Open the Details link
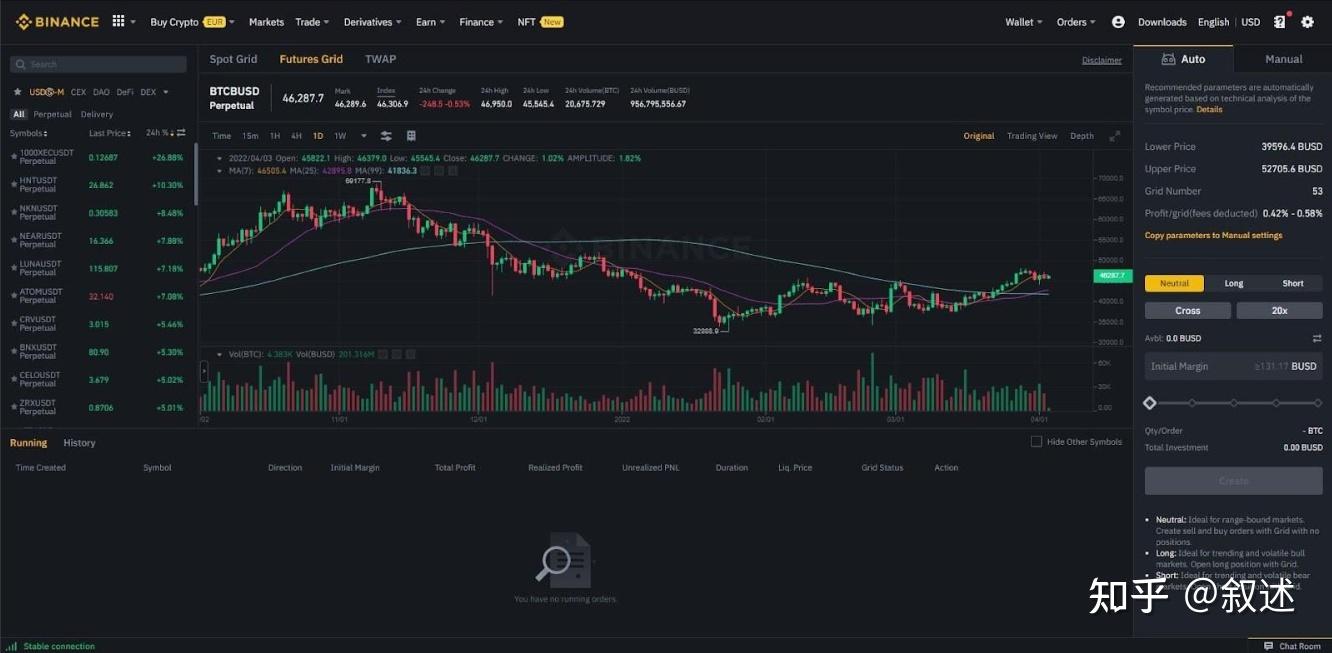Screen dimensions: 1332x653 [x=1209, y=110]
